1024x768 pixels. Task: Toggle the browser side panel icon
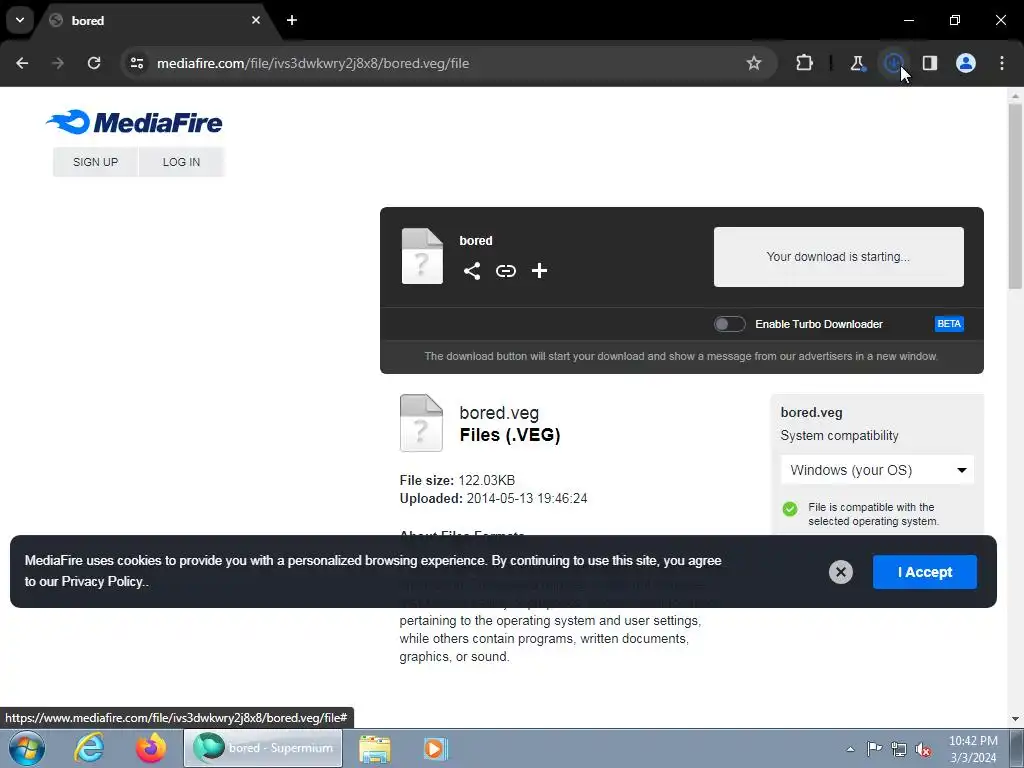(930, 63)
